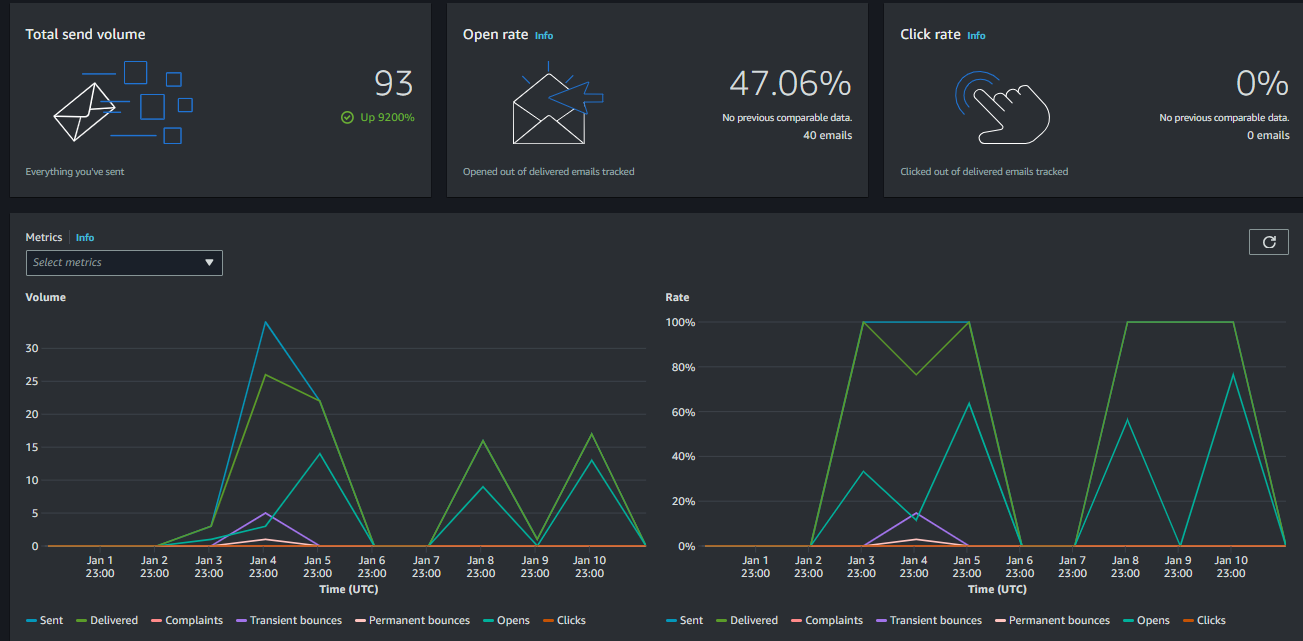Open the Select metrics dropdown
This screenshot has height=641, width=1303.
click(124, 262)
